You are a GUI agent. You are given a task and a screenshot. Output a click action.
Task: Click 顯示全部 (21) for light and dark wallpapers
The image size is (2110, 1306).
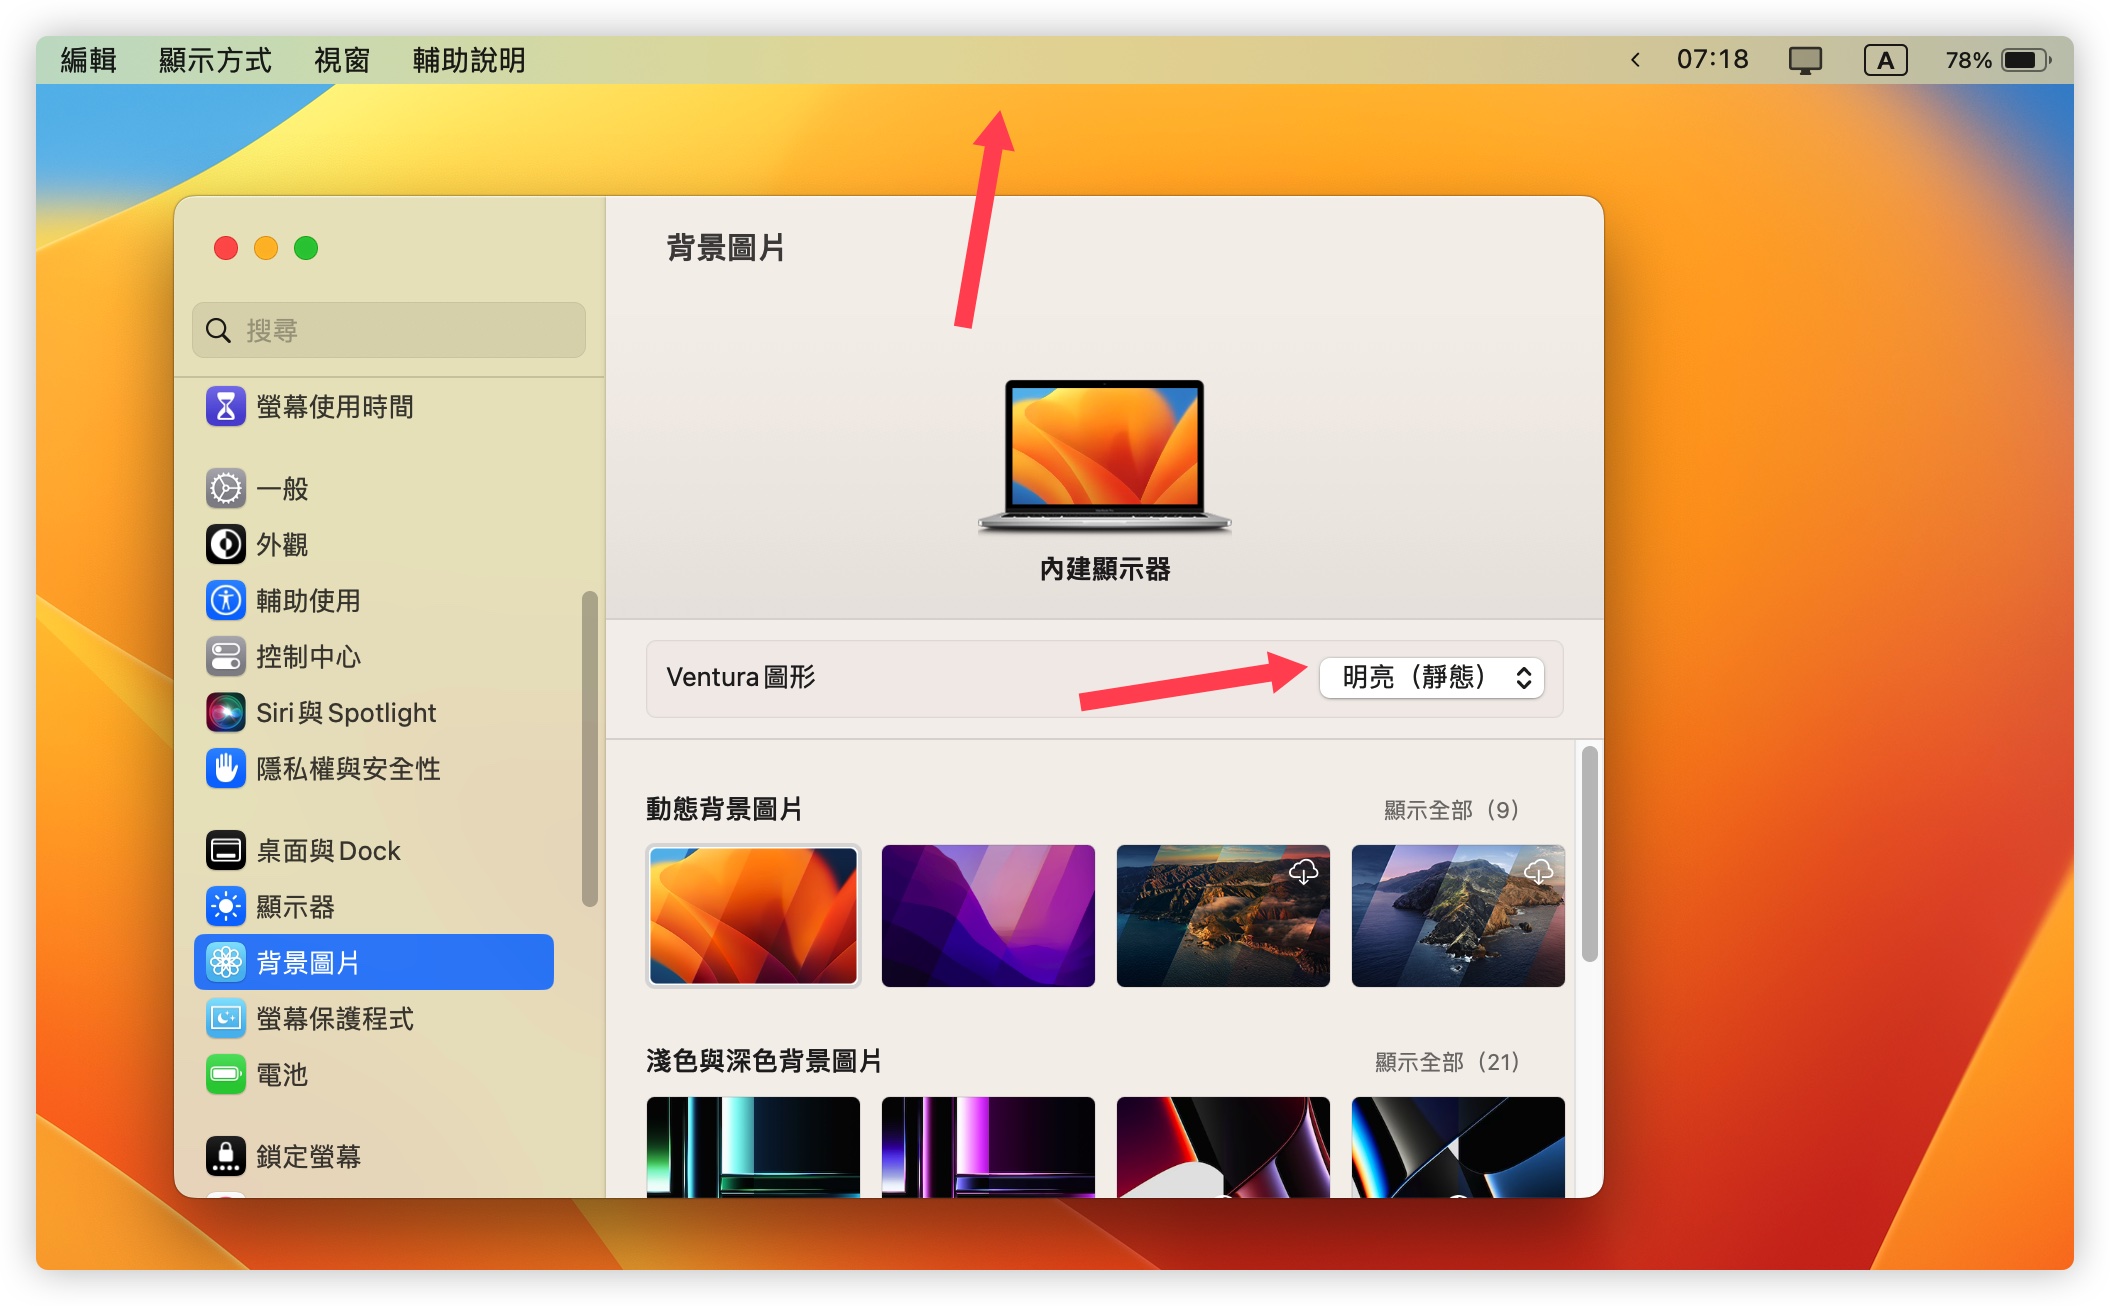[1447, 1062]
